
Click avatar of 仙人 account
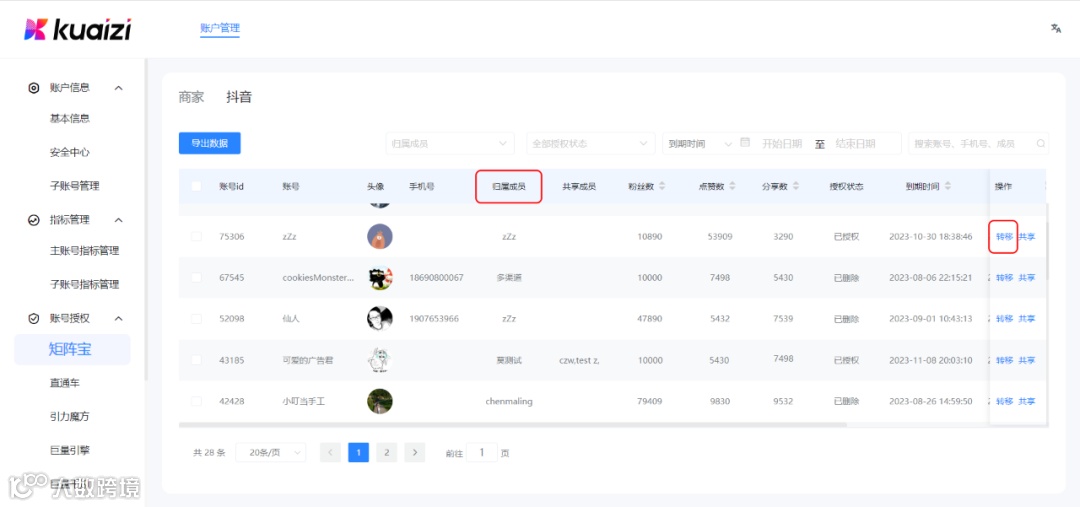pos(380,318)
